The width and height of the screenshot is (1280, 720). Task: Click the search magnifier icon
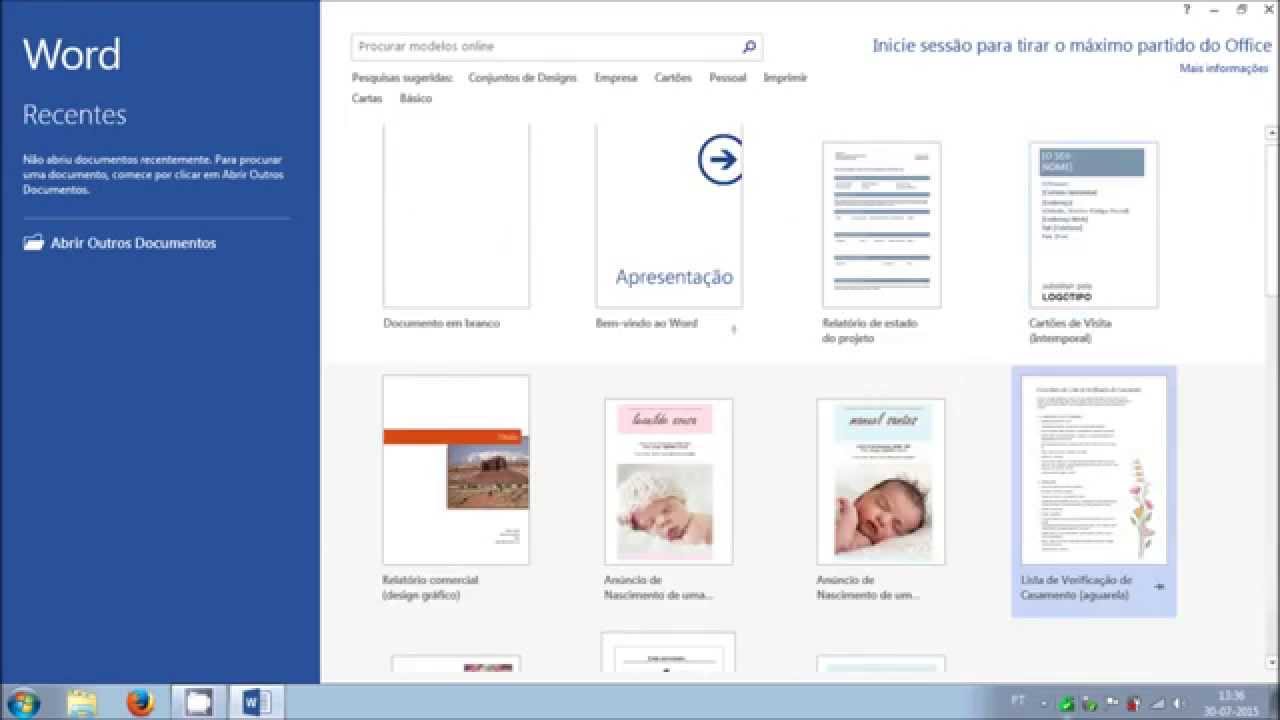749,46
